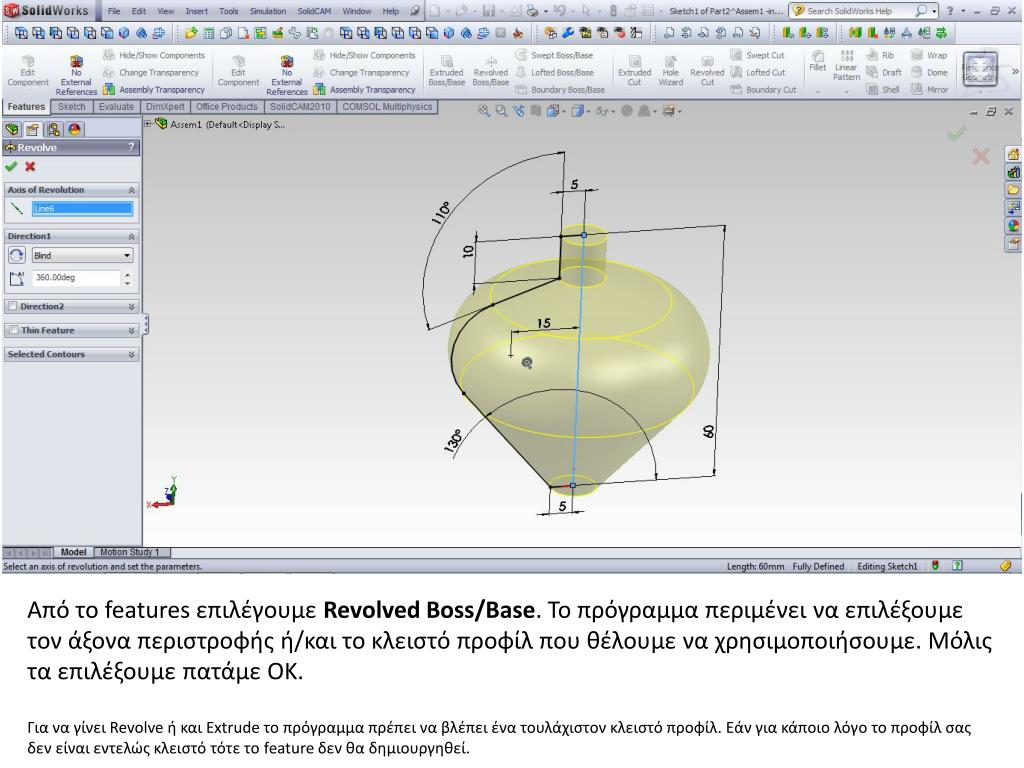Expand the Direction2 section chevron
The height and width of the screenshot is (768, 1024).
[x=131, y=306]
